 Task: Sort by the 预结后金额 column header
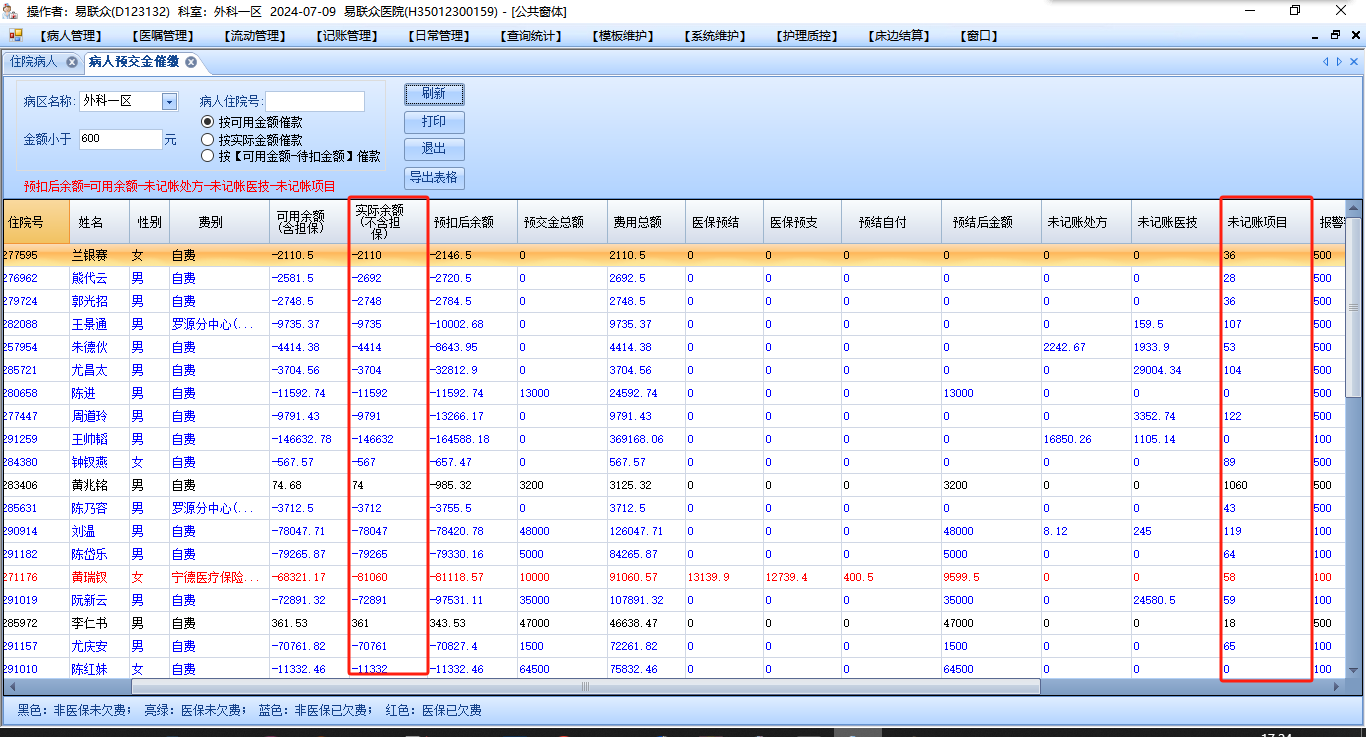[x=991, y=222]
